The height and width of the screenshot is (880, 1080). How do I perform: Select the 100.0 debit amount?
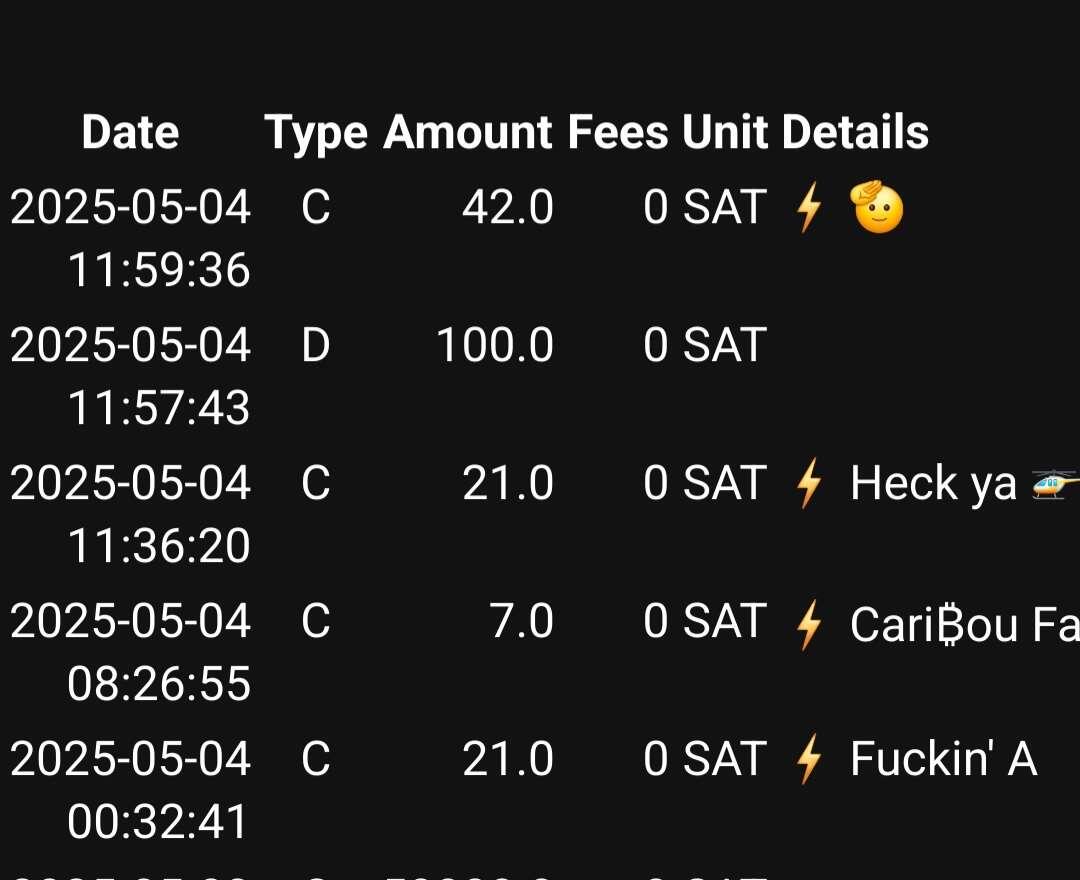(x=495, y=345)
